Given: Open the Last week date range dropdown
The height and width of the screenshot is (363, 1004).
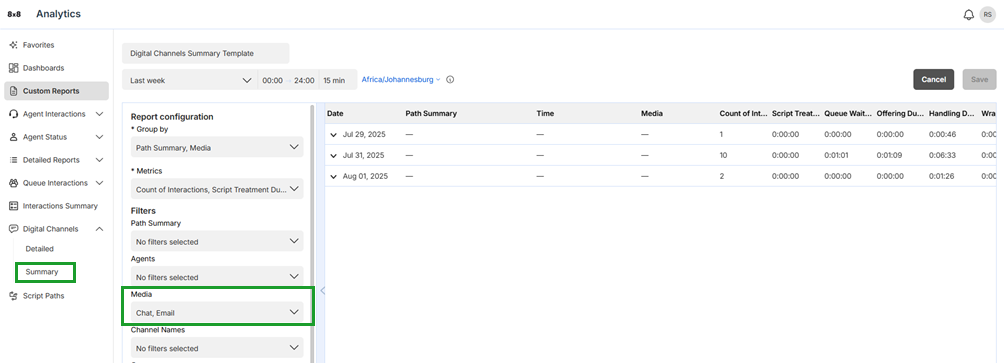Looking at the screenshot, I should (x=190, y=81).
